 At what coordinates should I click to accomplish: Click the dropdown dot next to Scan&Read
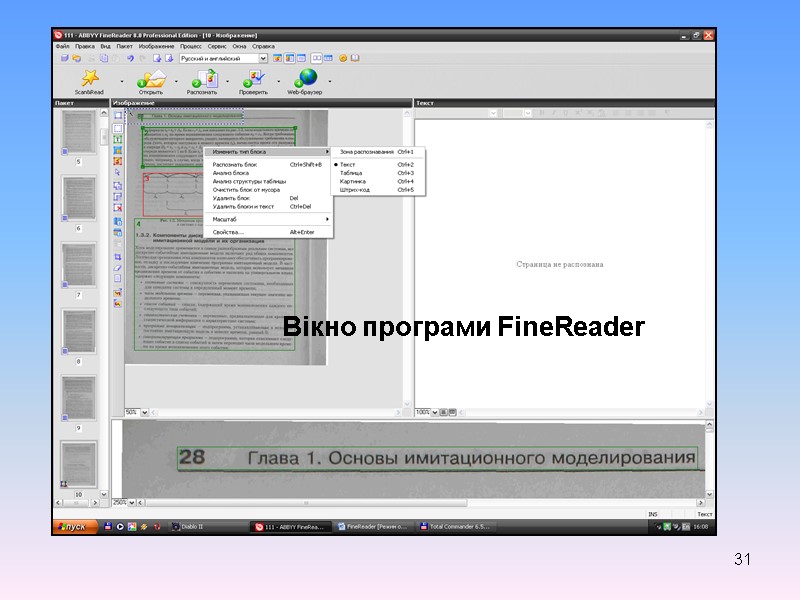click(122, 81)
